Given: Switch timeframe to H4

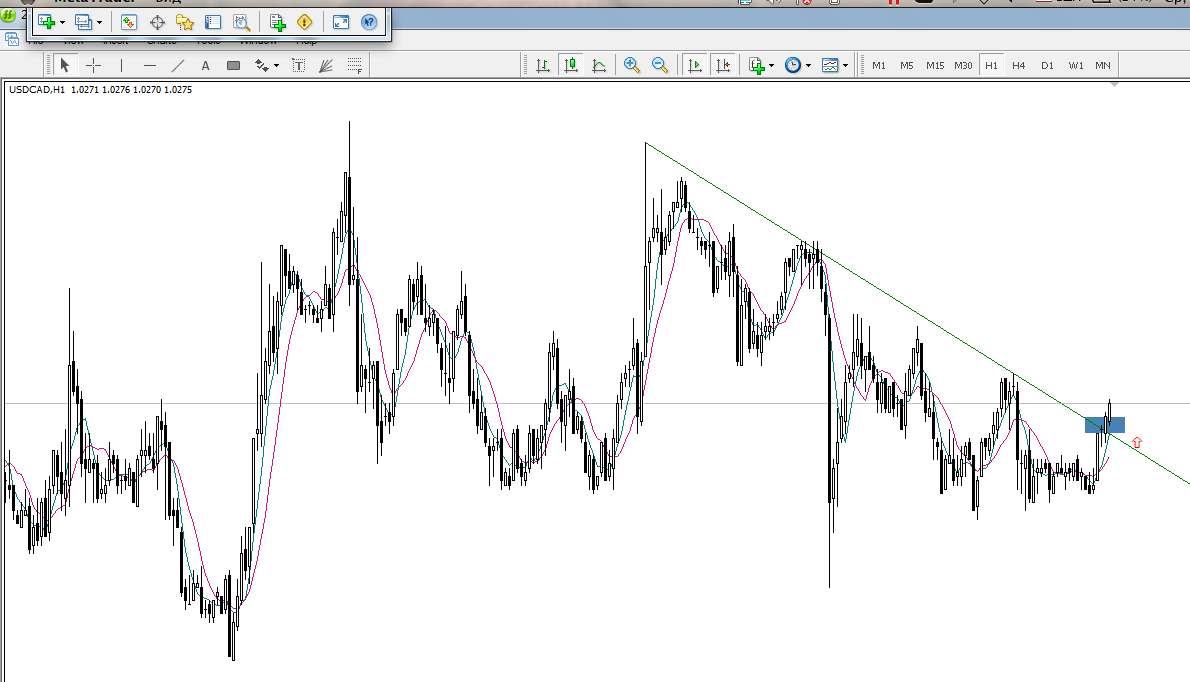Looking at the screenshot, I should [1018, 65].
